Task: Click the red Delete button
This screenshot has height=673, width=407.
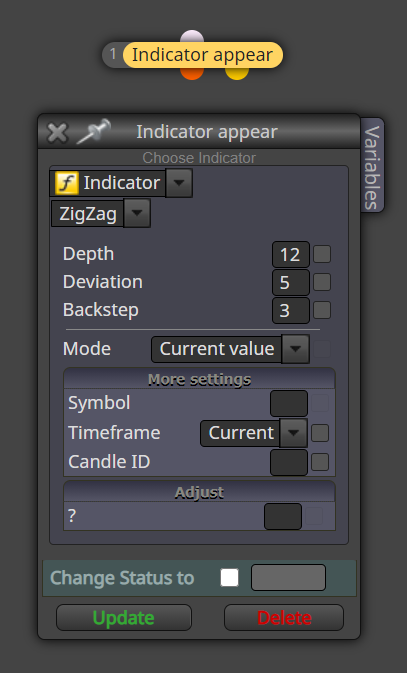Action: (x=284, y=618)
